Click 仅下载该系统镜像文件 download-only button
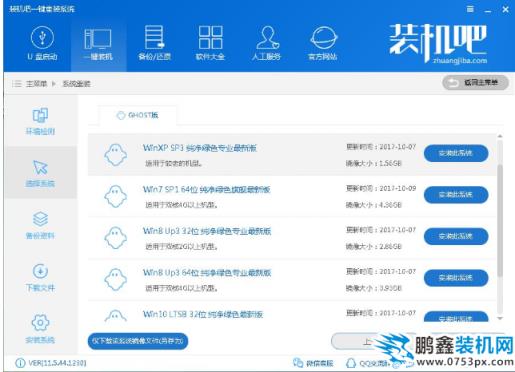This screenshot has height=372, width=515. [138, 341]
